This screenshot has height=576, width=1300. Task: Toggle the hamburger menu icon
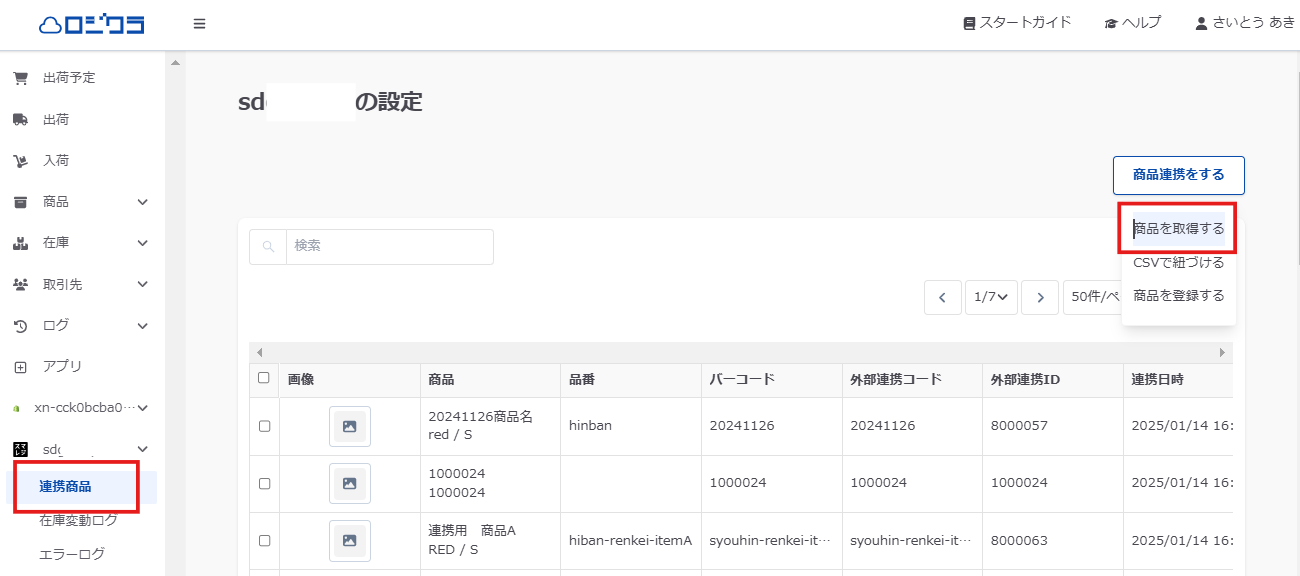pos(200,23)
